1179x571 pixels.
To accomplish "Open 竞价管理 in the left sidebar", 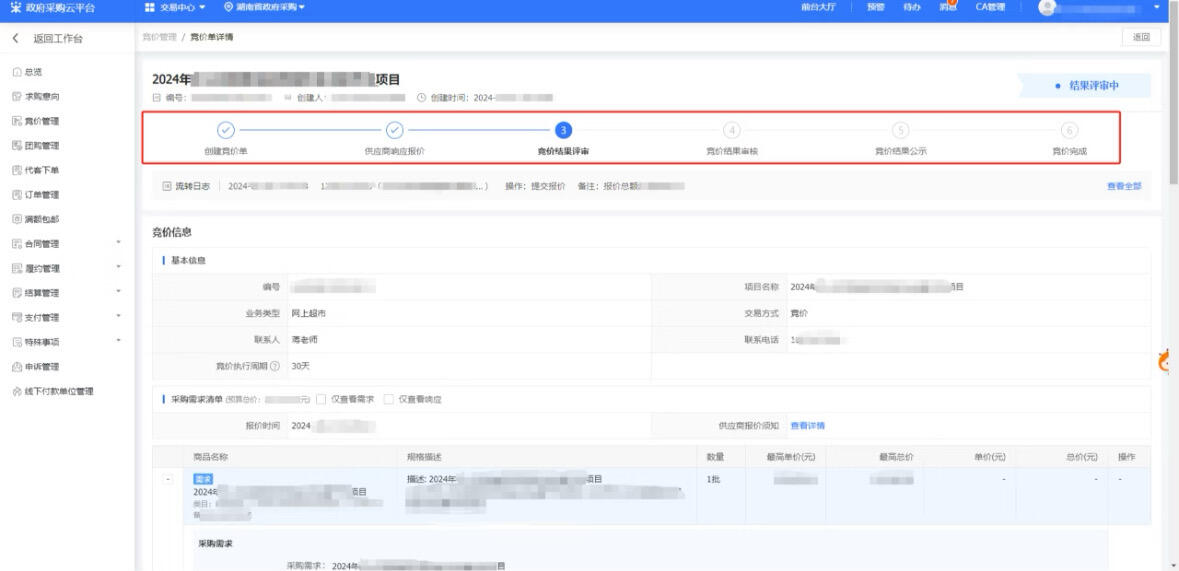I will point(36,121).
